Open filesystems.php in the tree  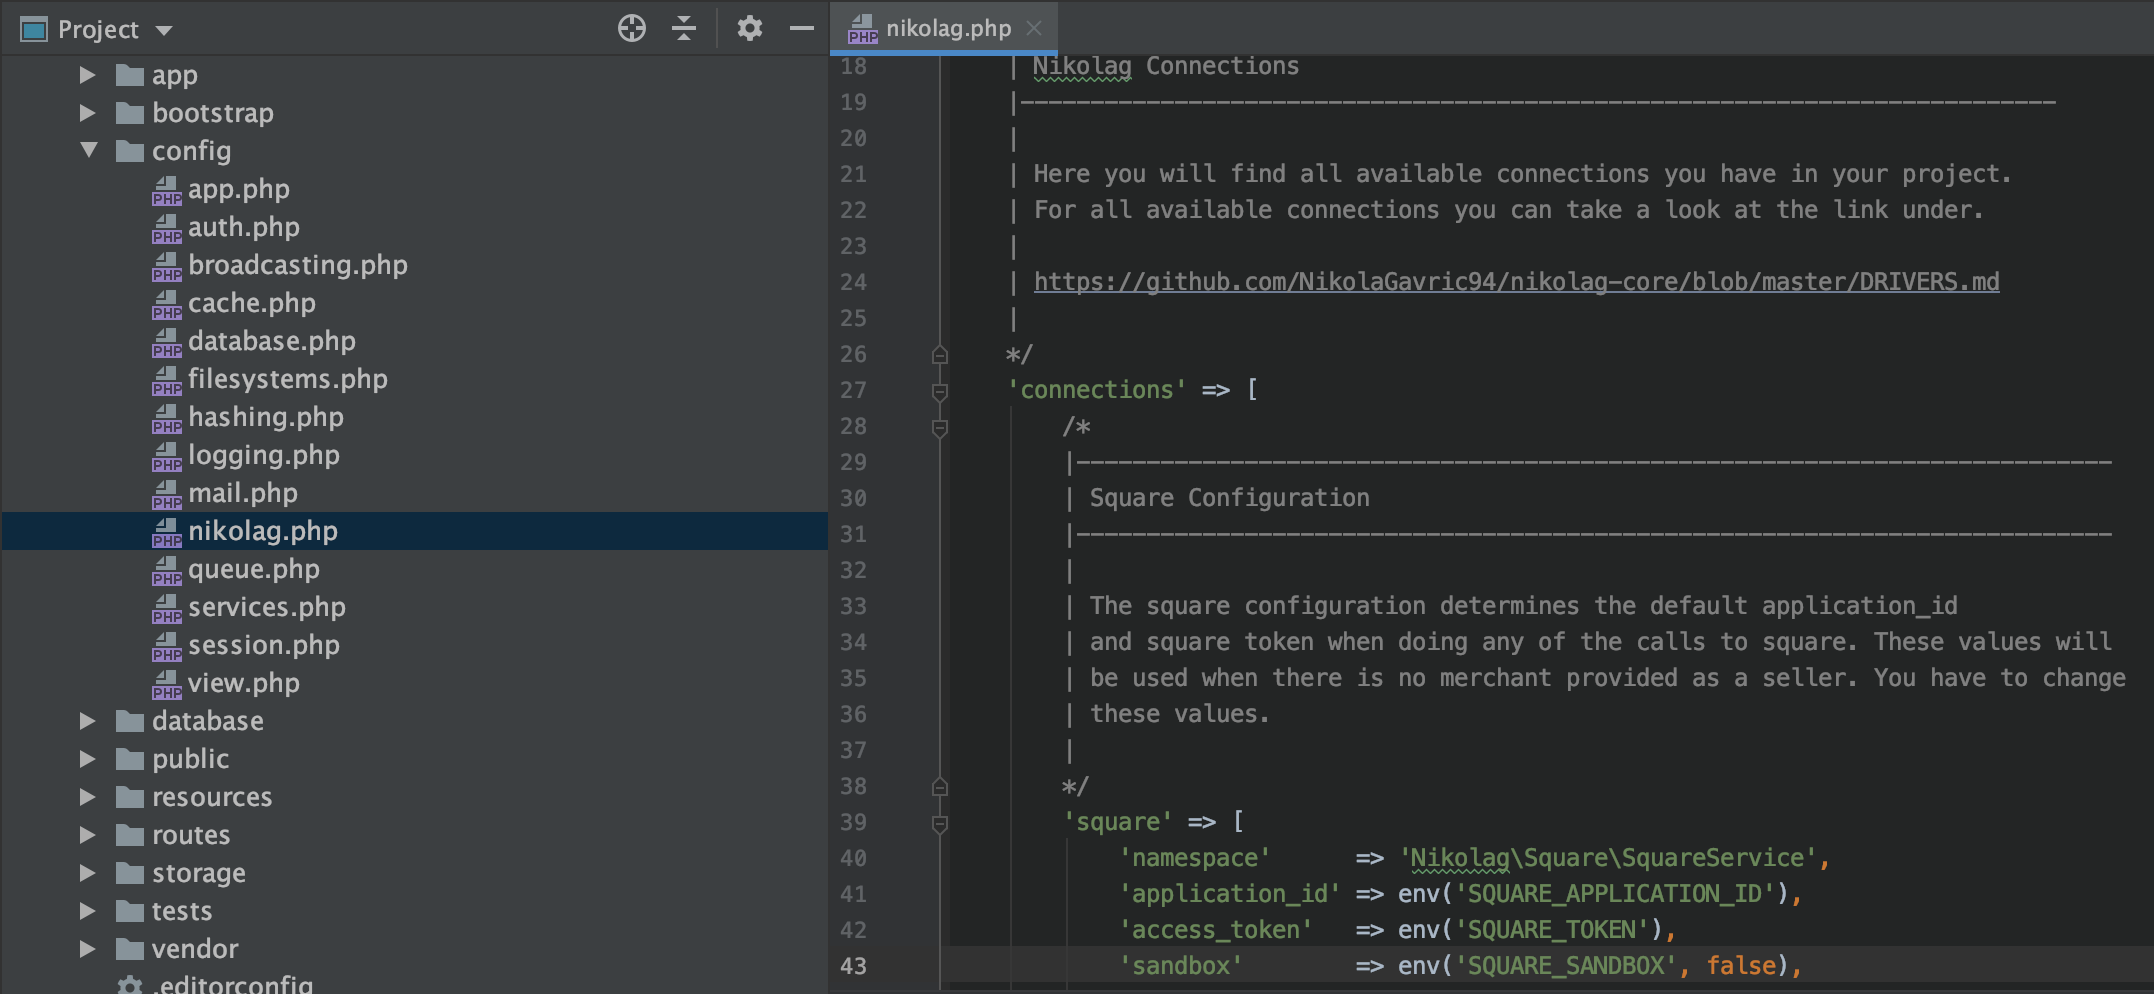click(288, 379)
